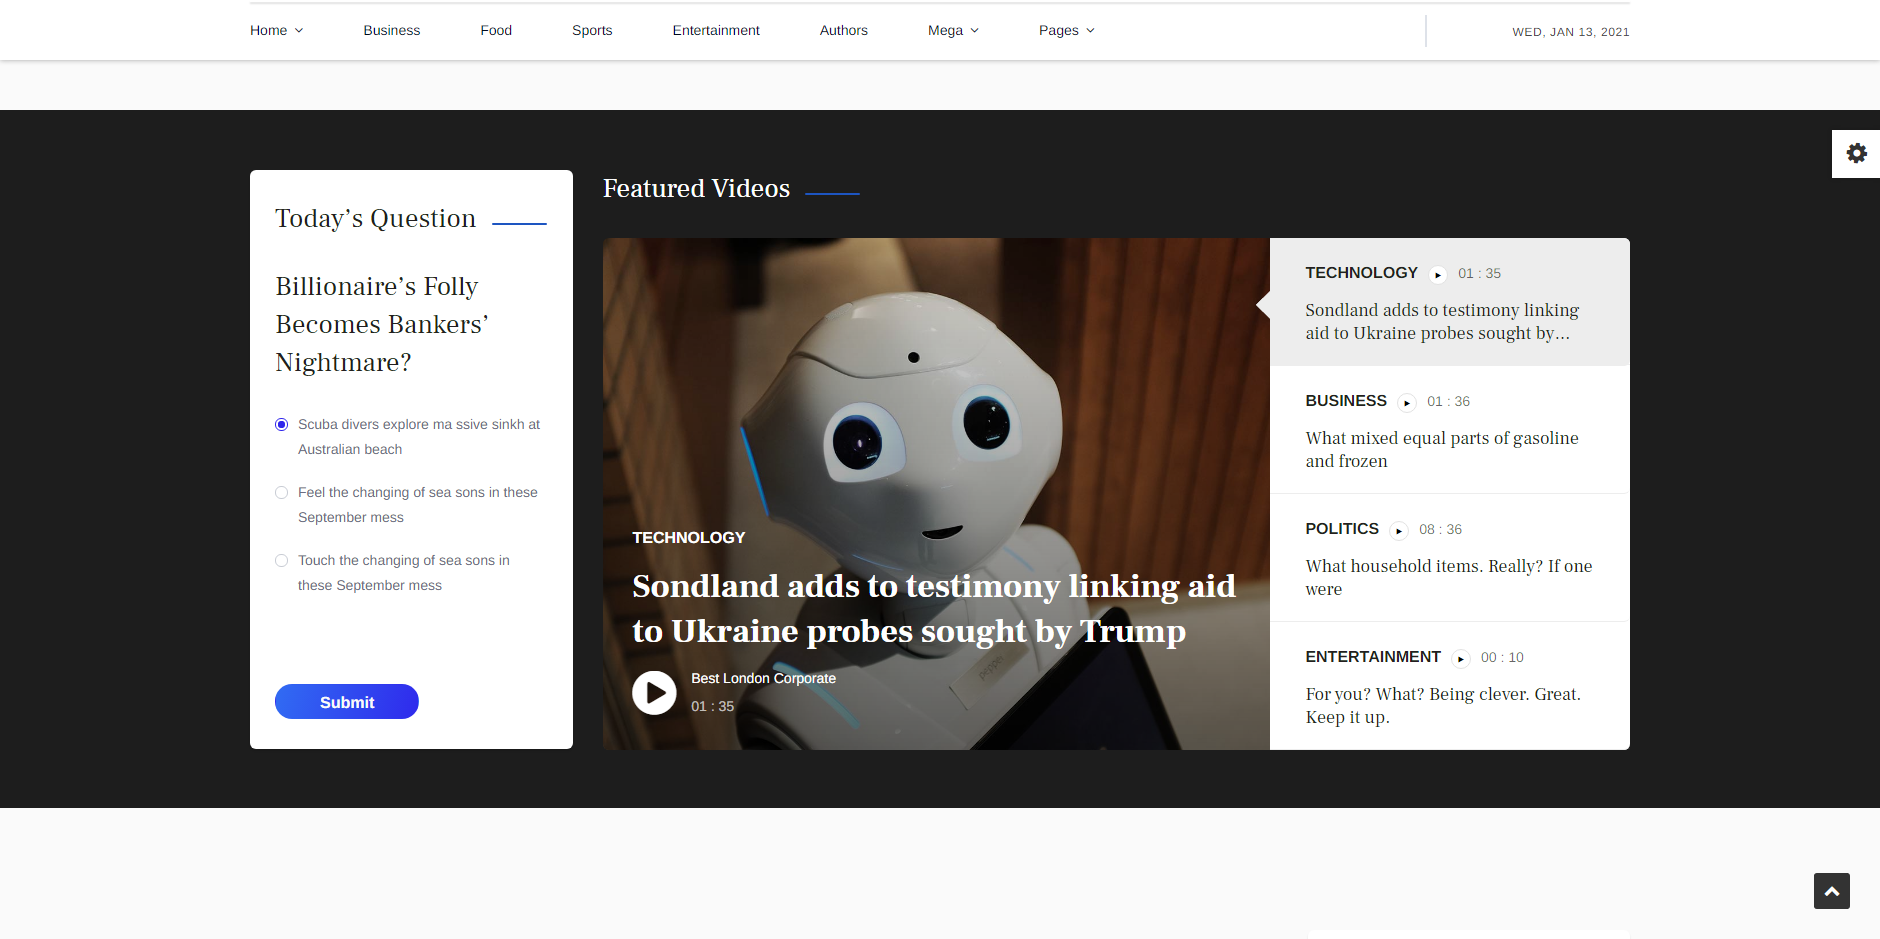Click play icon beside BUSINESS 01:36

point(1407,403)
